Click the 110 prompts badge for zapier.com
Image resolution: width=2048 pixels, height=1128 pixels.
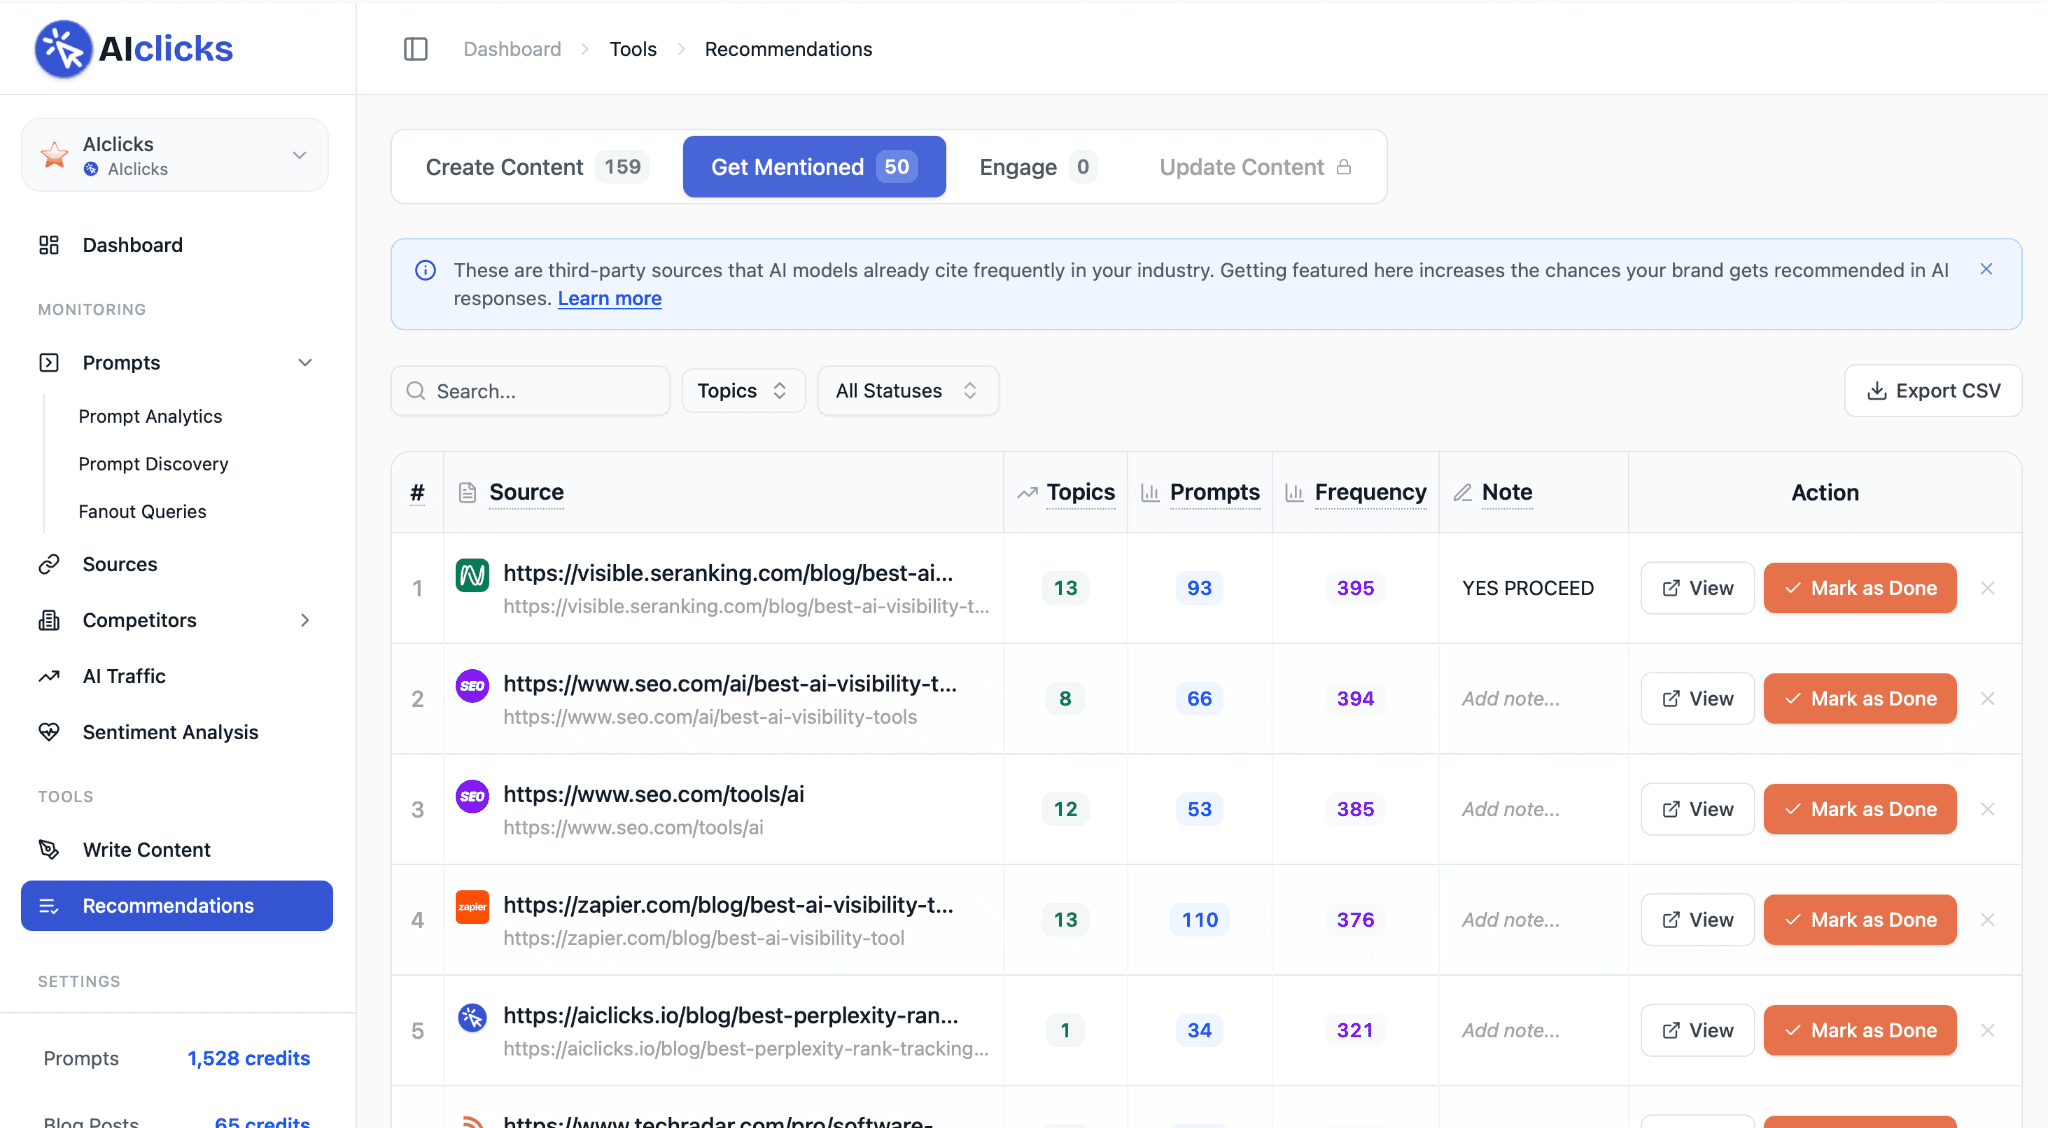[x=1199, y=920]
